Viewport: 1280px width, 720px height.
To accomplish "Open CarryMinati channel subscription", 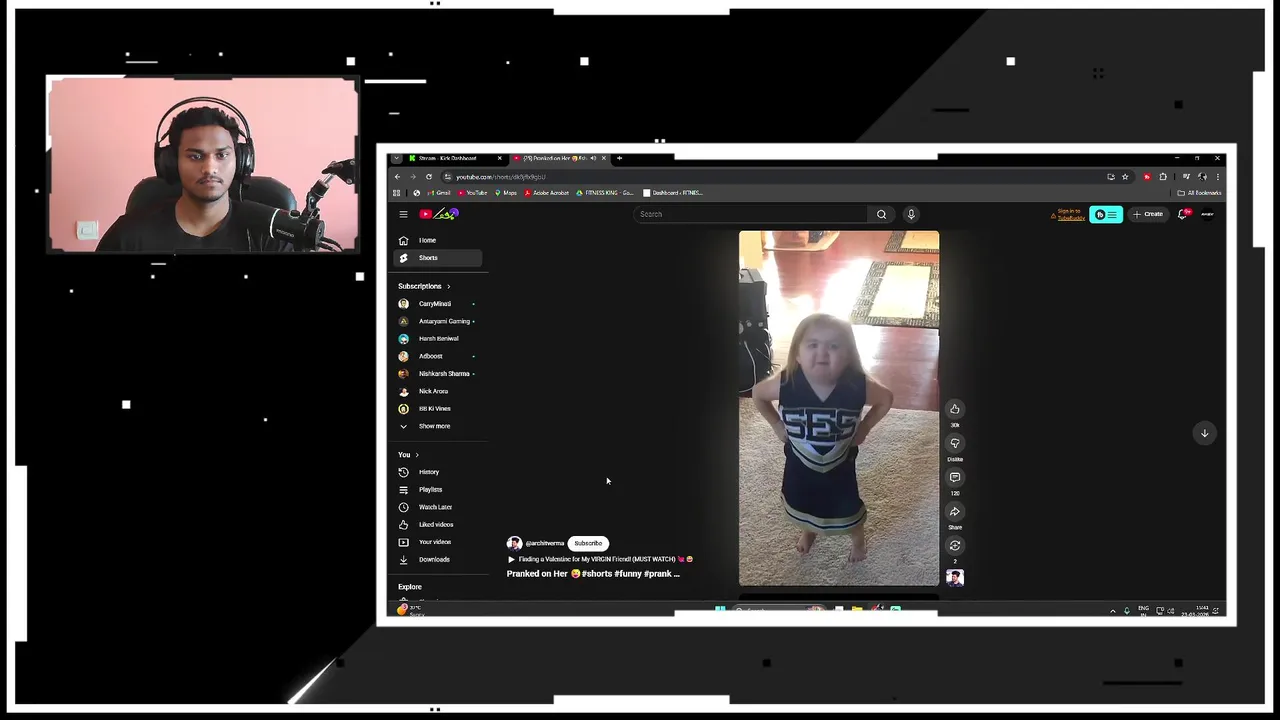I will [438, 304].
